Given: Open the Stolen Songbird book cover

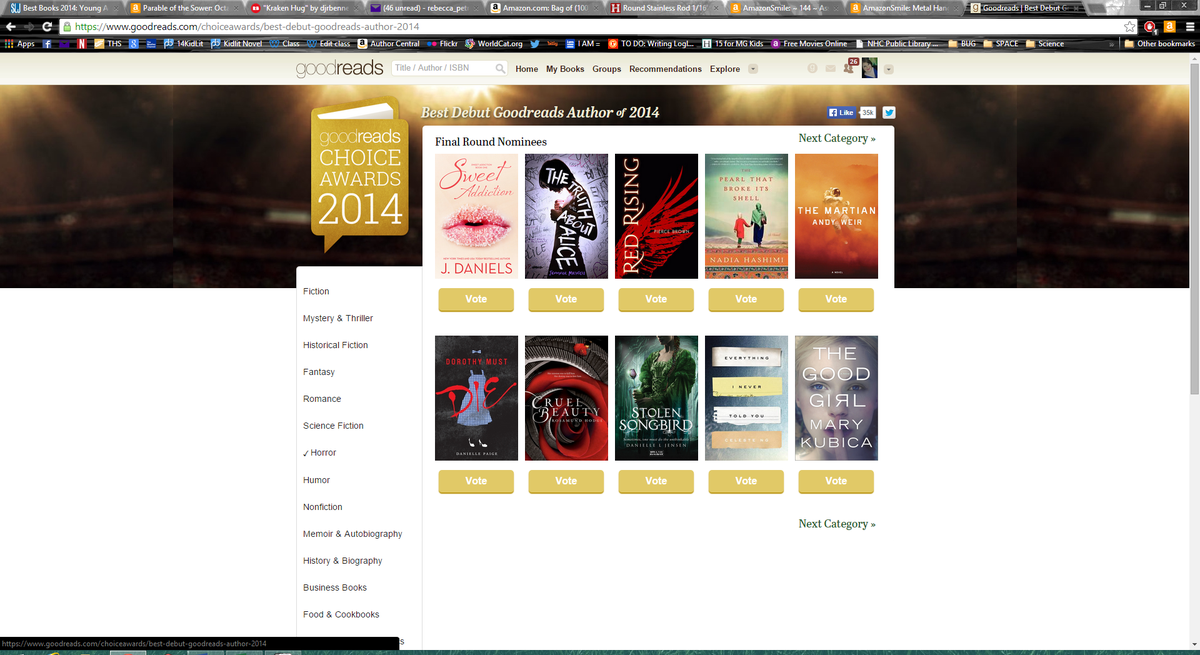Looking at the screenshot, I should click(x=656, y=398).
